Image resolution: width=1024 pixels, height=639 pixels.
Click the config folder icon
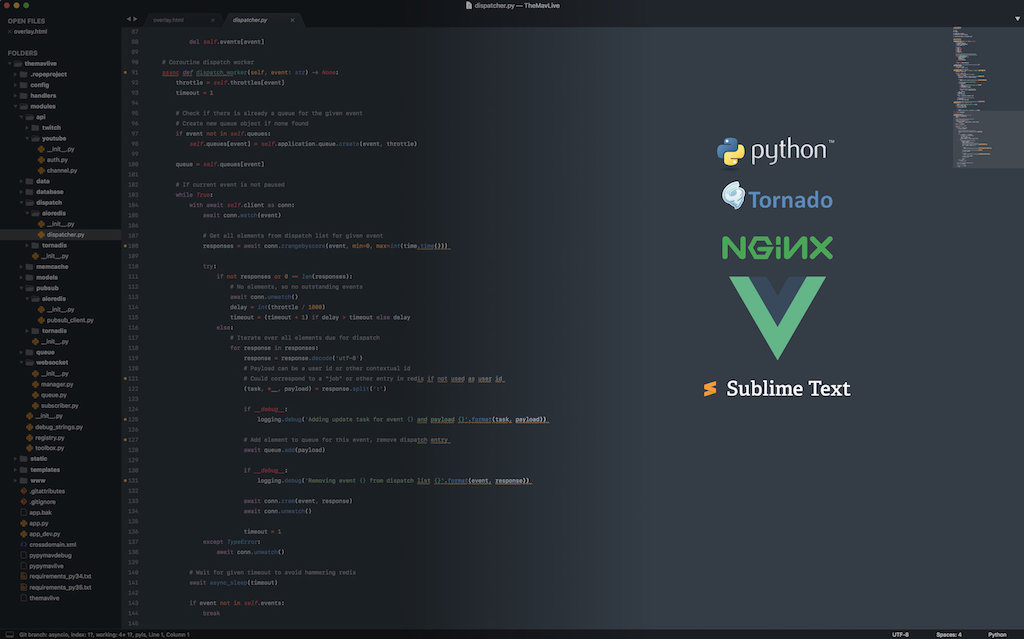coord(24,85)
